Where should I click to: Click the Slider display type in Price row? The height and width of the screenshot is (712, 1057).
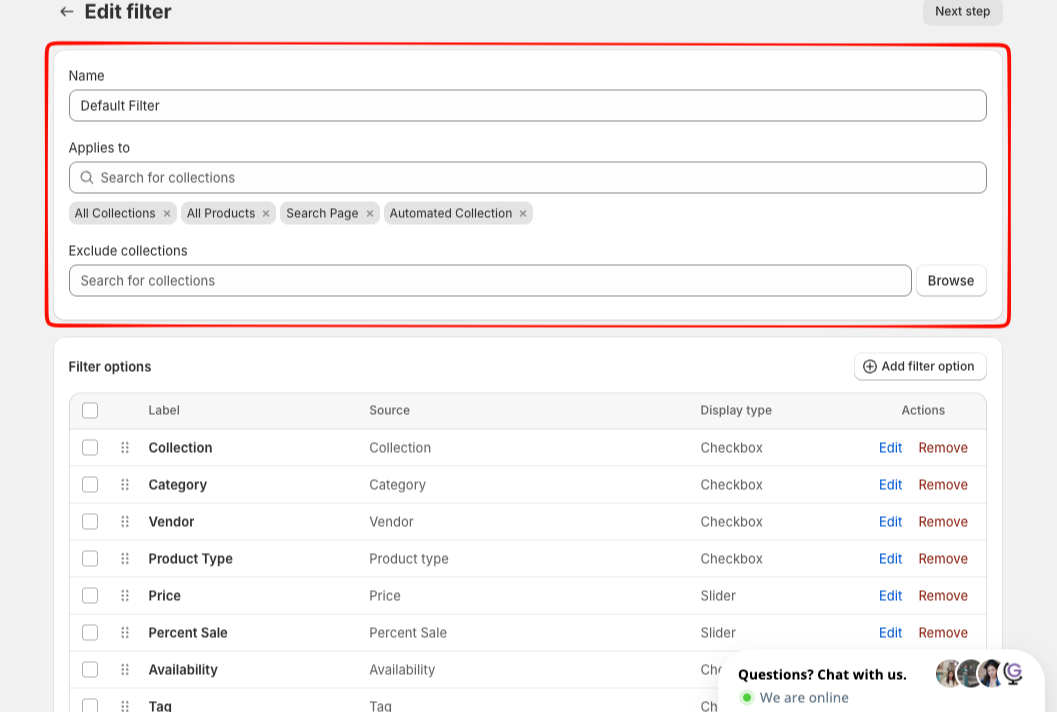click(718, 596)
